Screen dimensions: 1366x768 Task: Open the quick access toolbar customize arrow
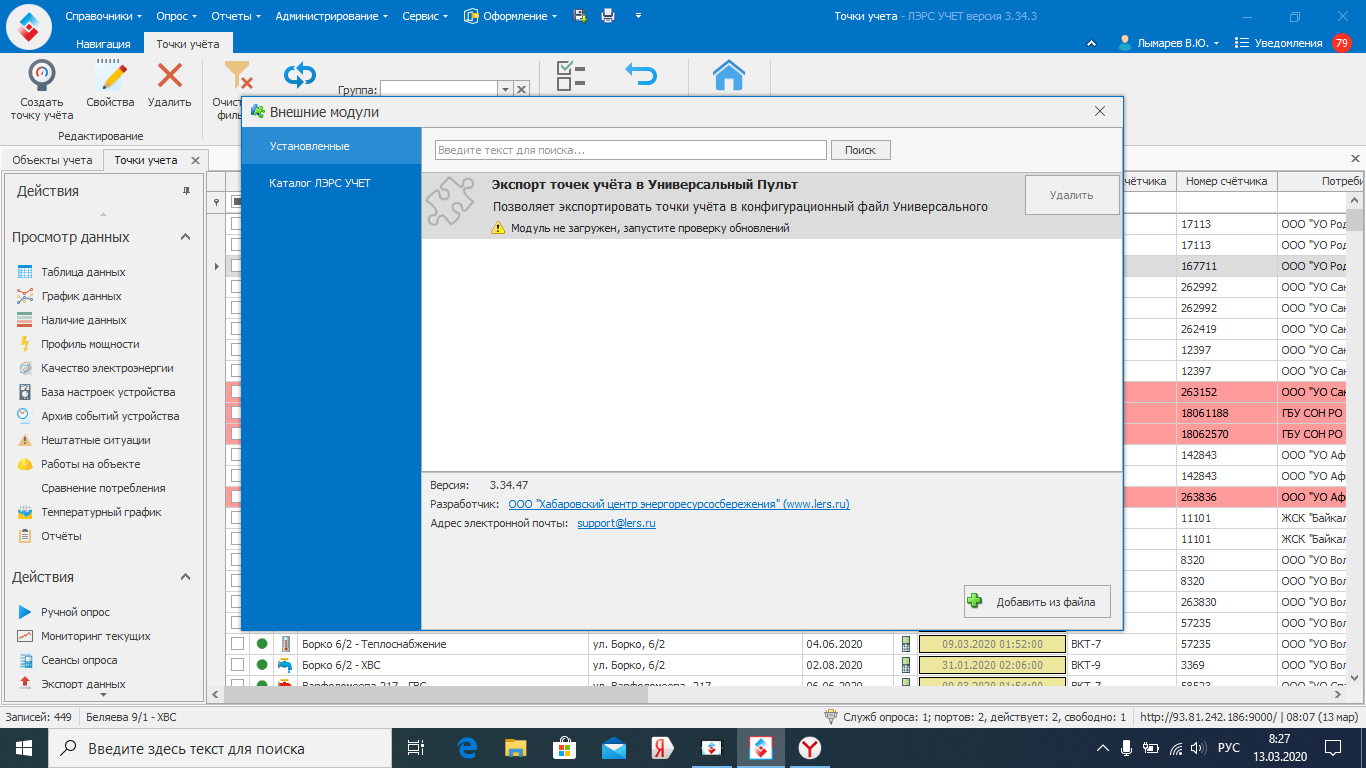coord(638,16)
